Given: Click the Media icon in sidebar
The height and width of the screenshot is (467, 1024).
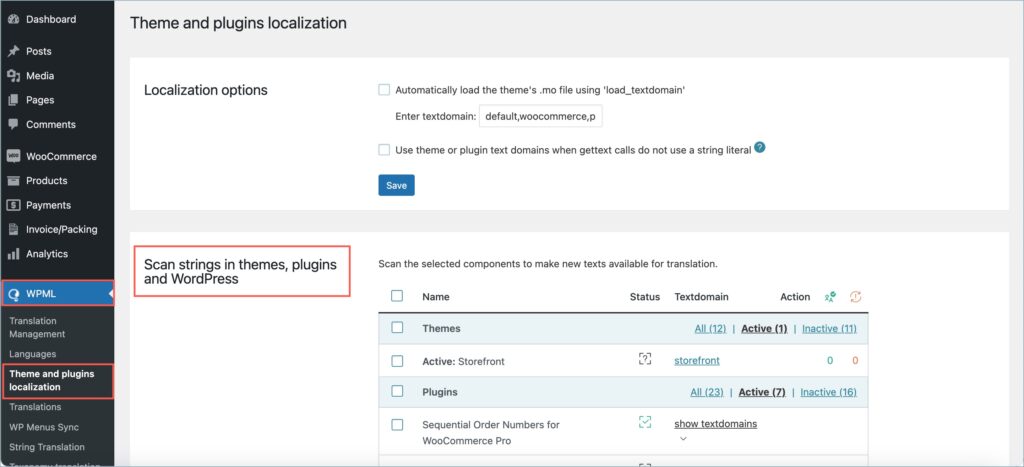Looking at the screenshot, I should (x=13, y=76).
